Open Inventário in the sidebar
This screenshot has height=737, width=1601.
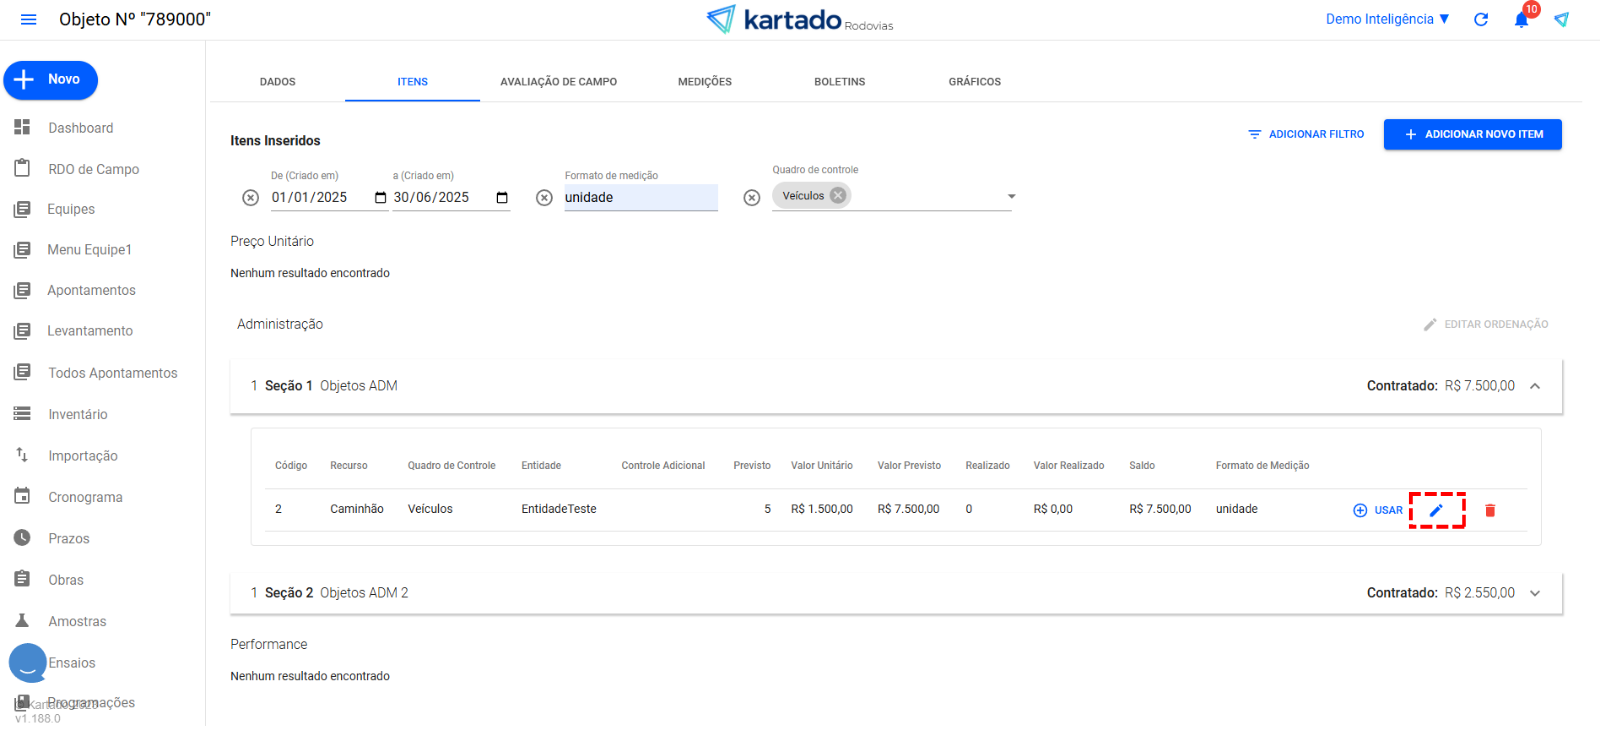[x=78, y=414]
